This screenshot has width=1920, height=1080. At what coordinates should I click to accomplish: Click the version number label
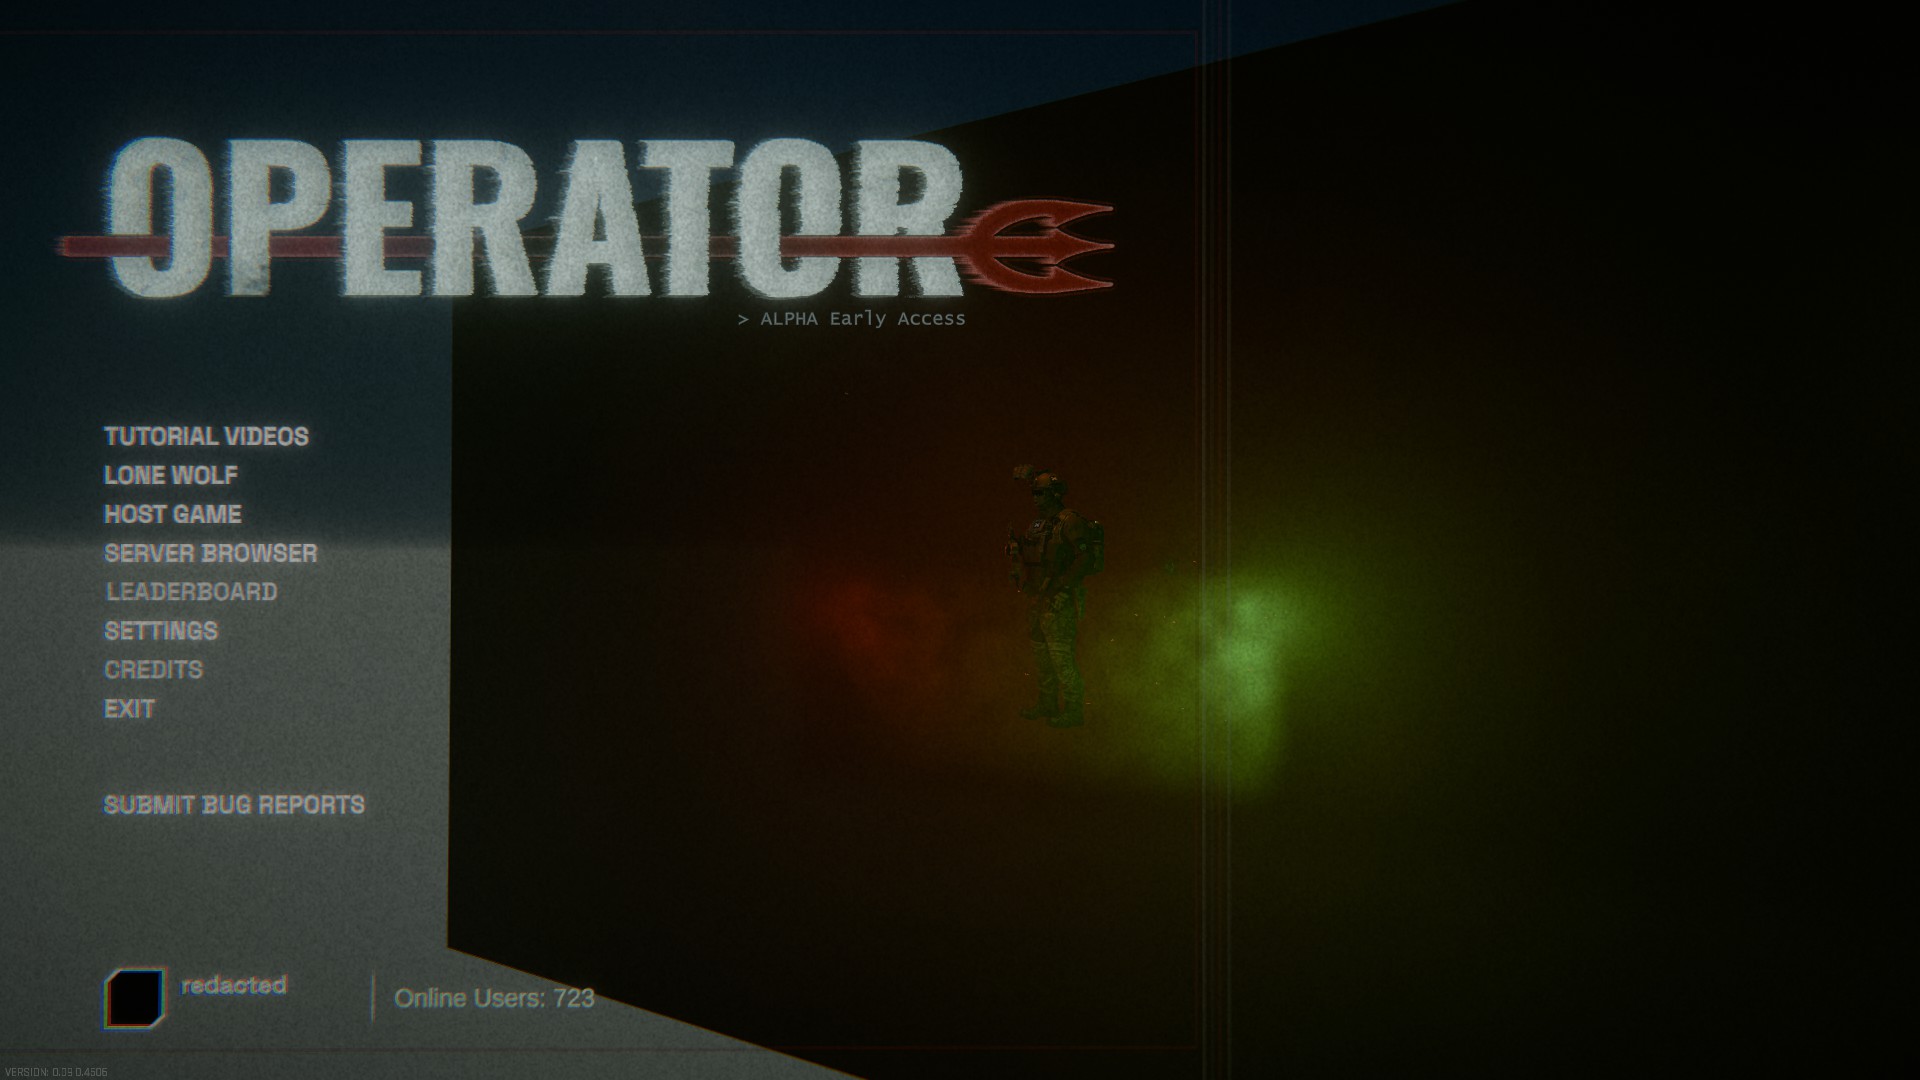(x=56, y=1072)
